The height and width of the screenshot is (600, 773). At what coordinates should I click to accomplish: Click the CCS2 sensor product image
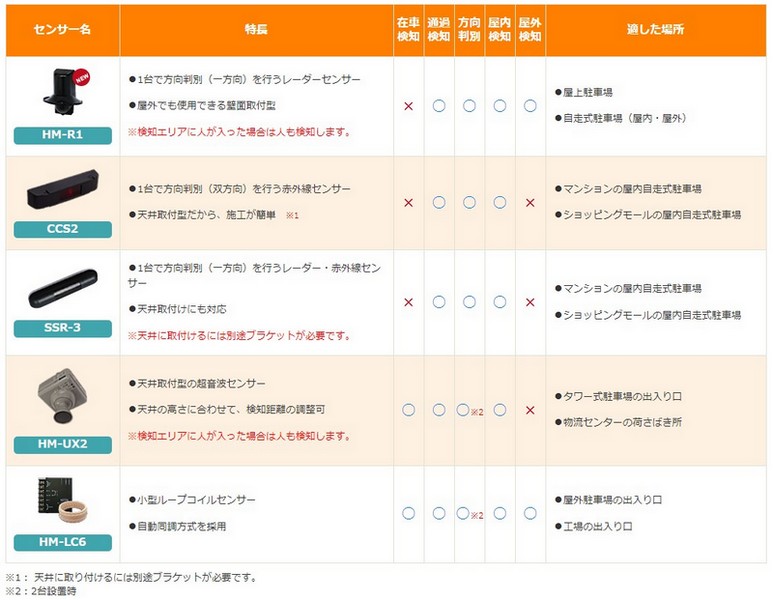62,190
